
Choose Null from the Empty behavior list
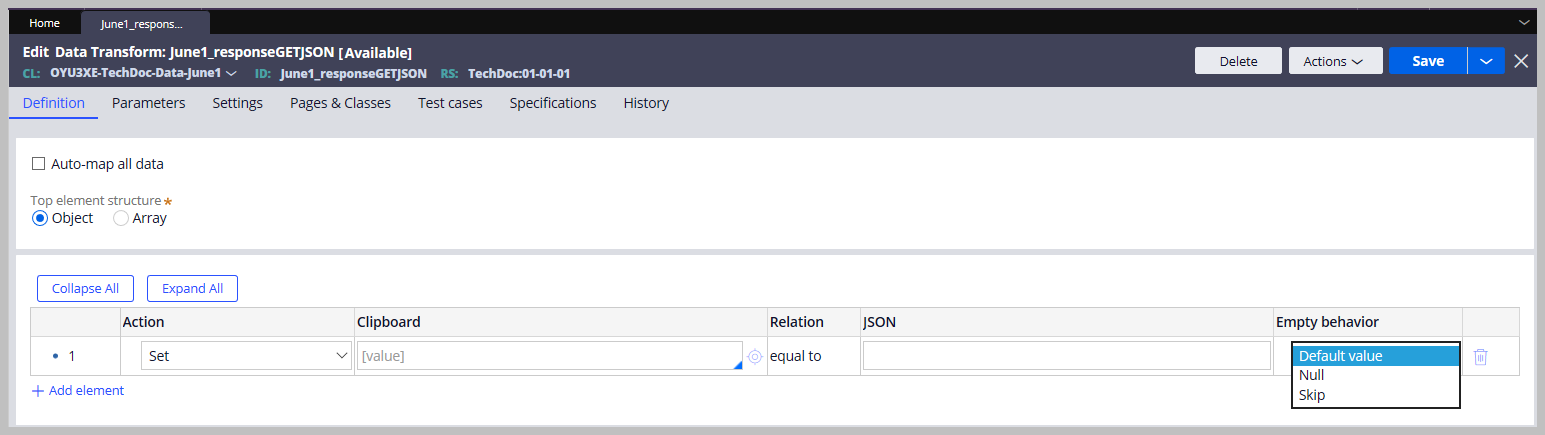pyautogui.click(x=1312, y=375)
